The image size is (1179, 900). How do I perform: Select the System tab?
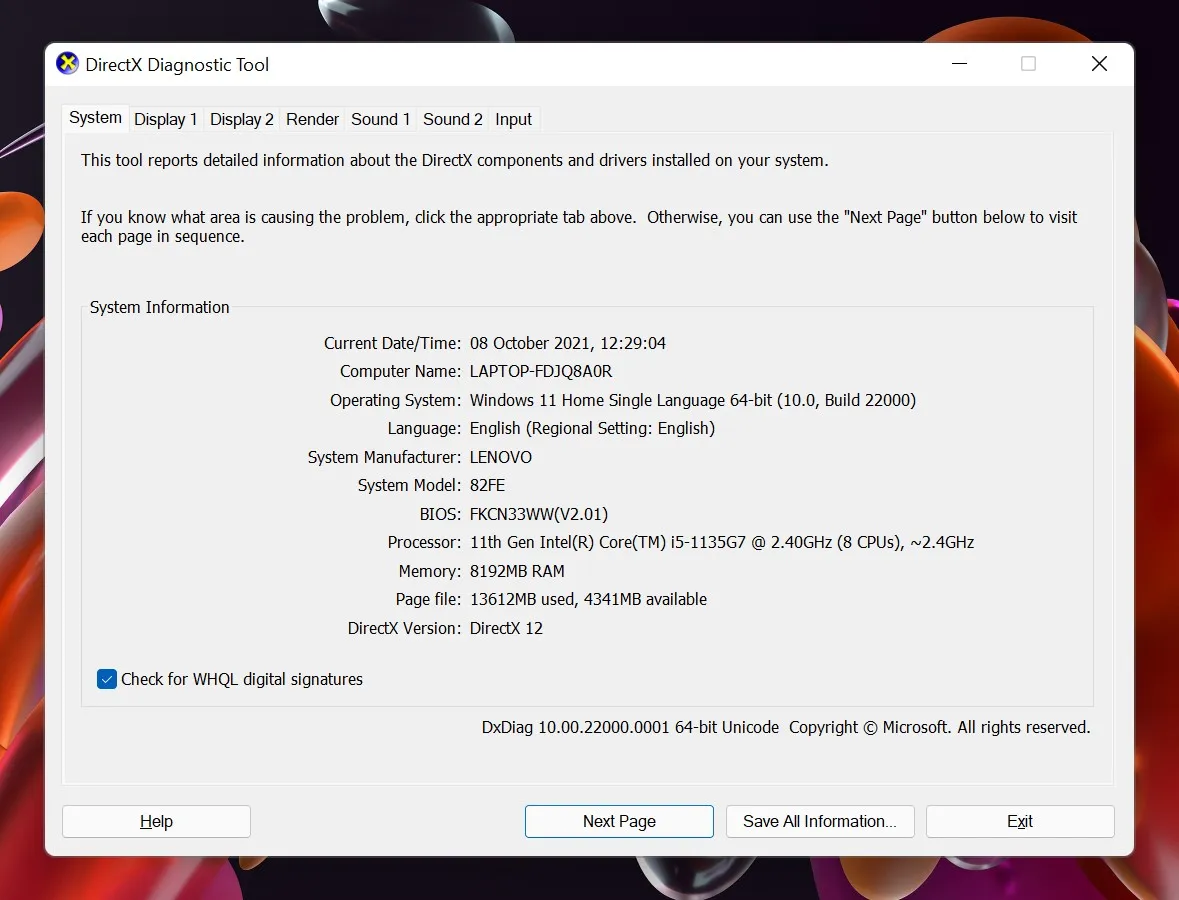click(x=95, y=118)
